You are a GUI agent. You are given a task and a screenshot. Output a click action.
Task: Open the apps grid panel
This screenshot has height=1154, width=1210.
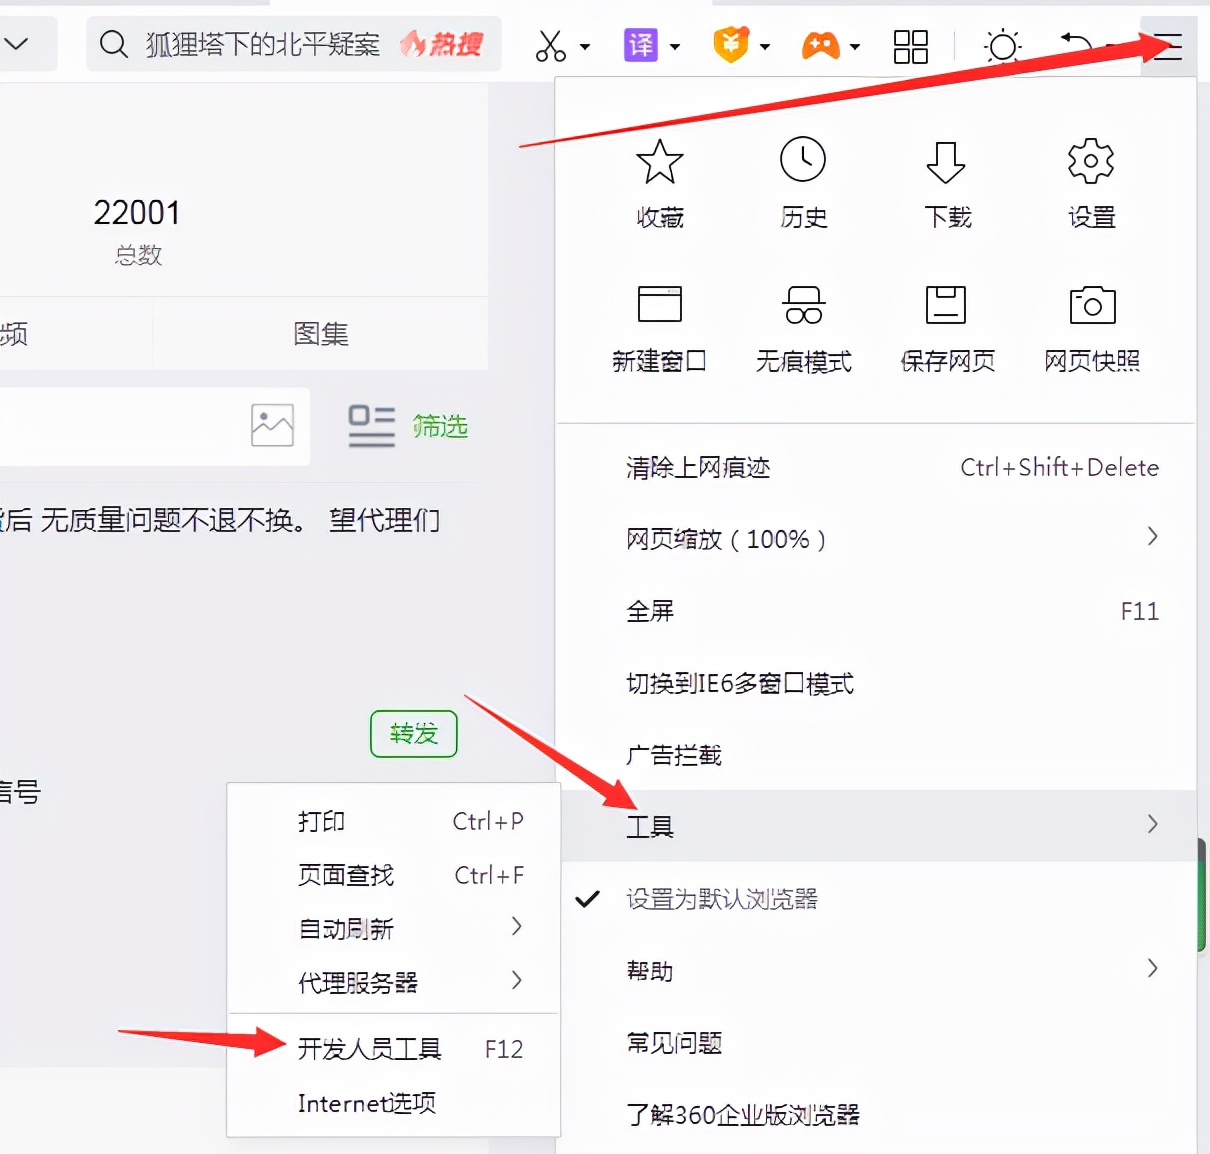point(909,45)
